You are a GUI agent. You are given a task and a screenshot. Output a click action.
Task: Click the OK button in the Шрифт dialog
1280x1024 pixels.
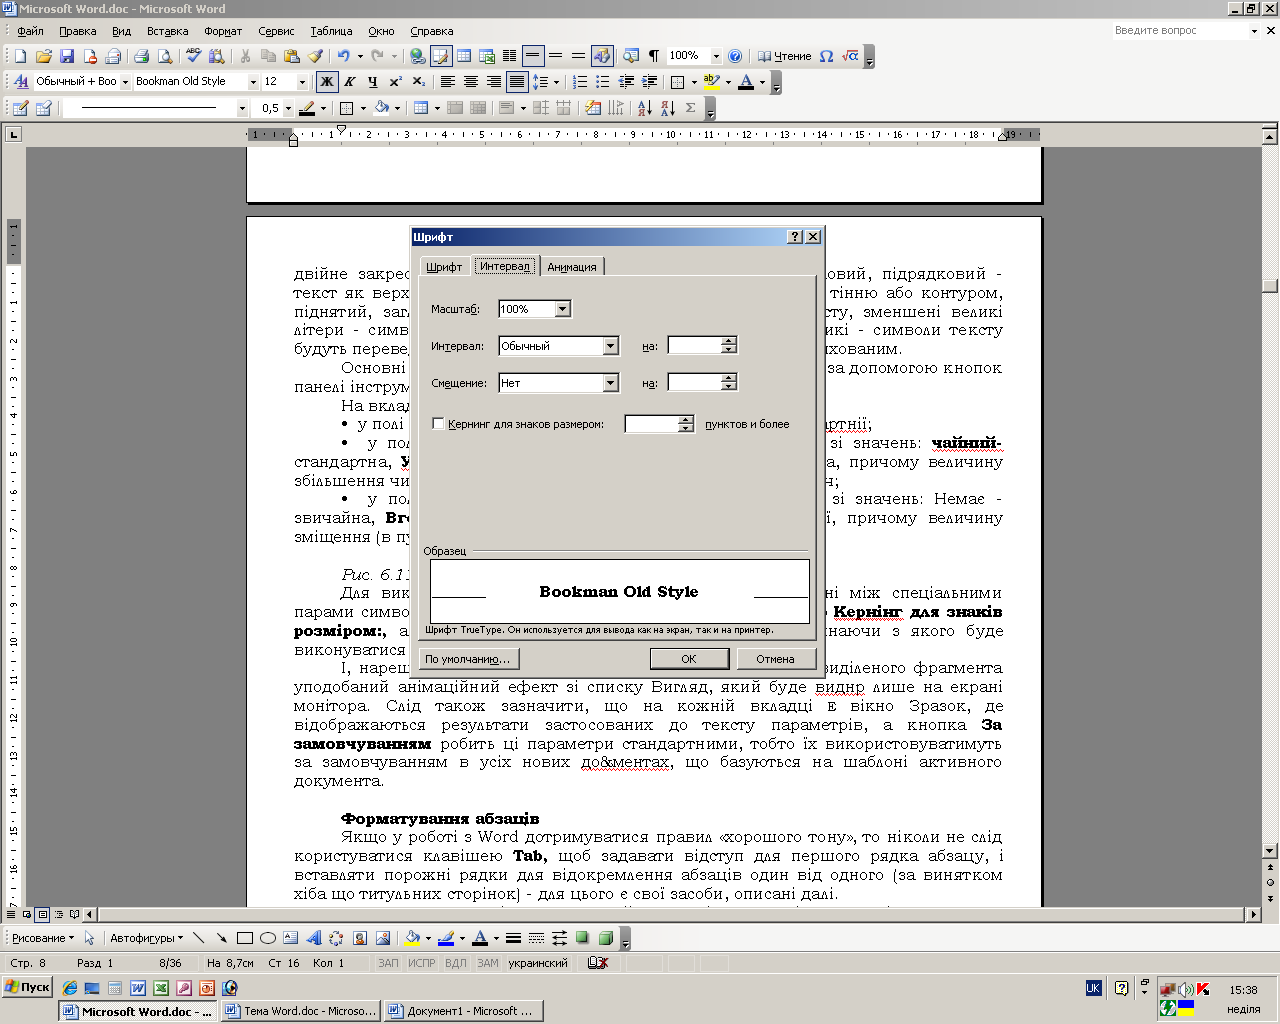689,659
